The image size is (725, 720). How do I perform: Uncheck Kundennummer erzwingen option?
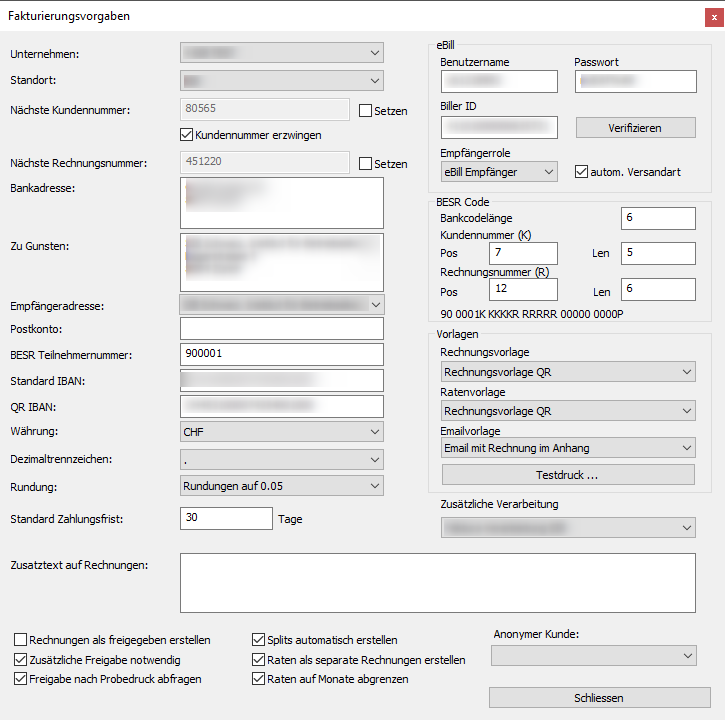pos(186,134)
